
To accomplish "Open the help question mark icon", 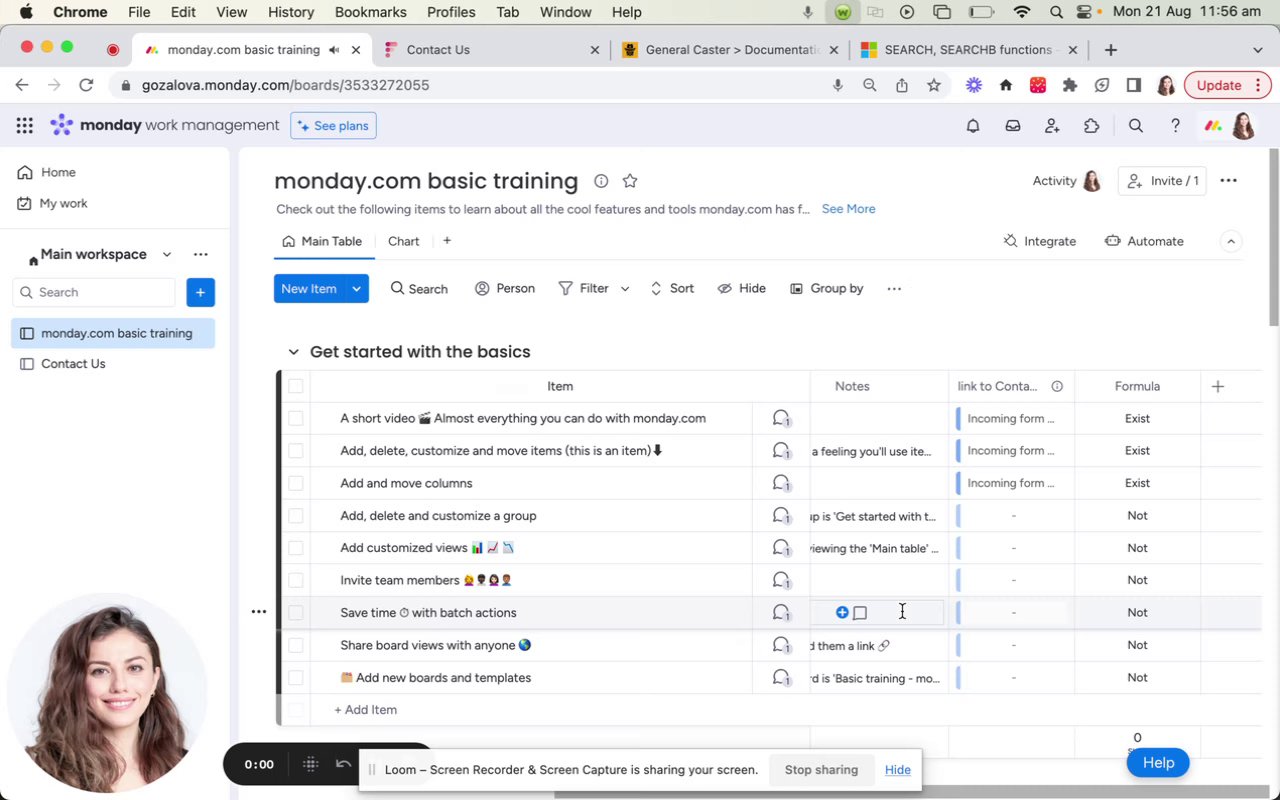I will tap(1175, 126).
